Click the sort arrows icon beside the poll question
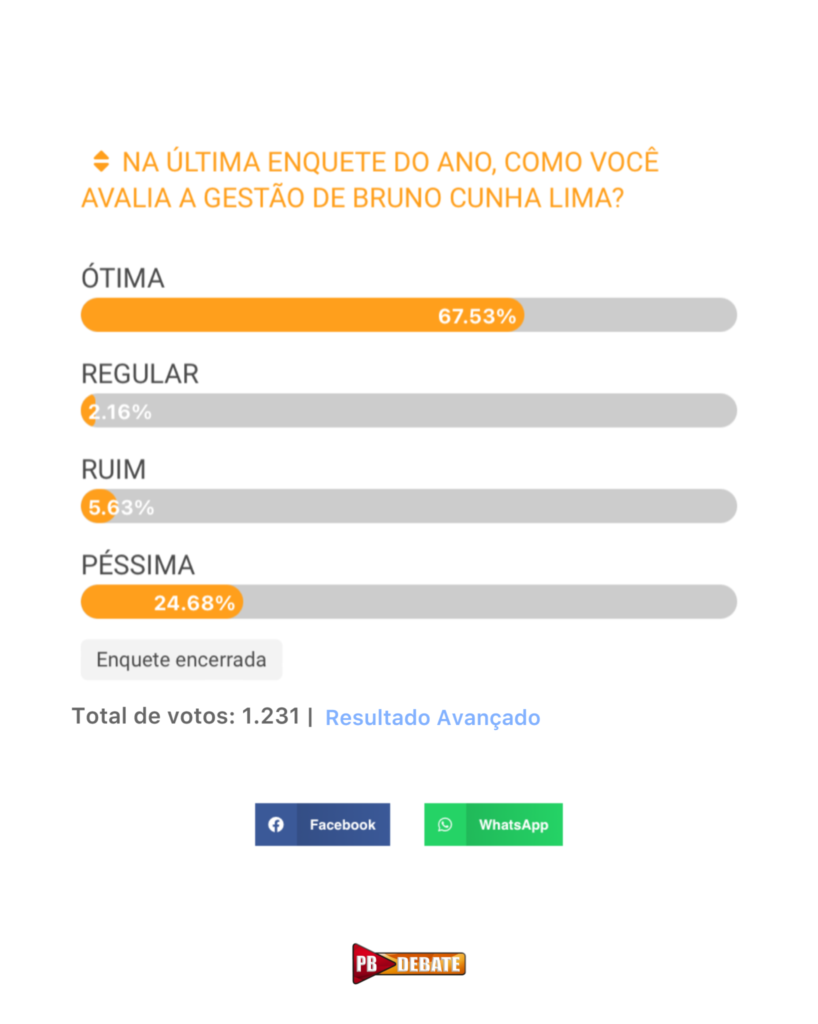The height and width of the screenshot is (1024, 818). [x=100, y=161]
